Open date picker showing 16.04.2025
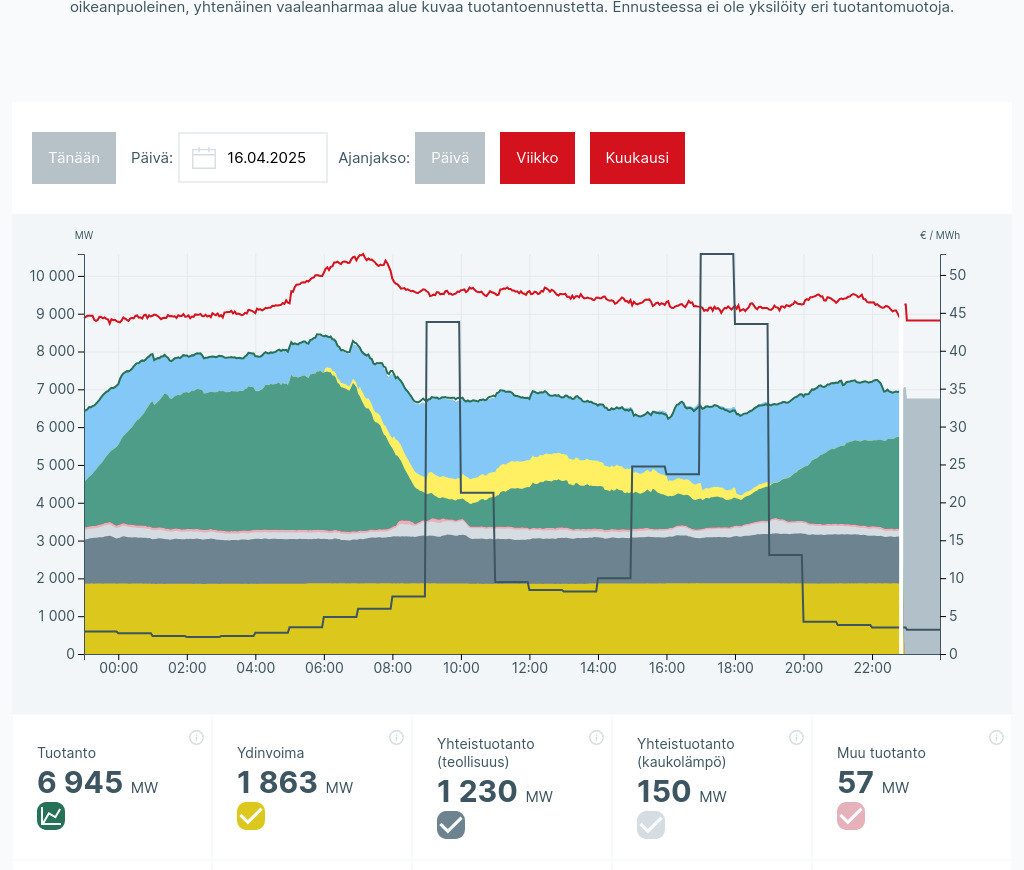 point(266,158)
